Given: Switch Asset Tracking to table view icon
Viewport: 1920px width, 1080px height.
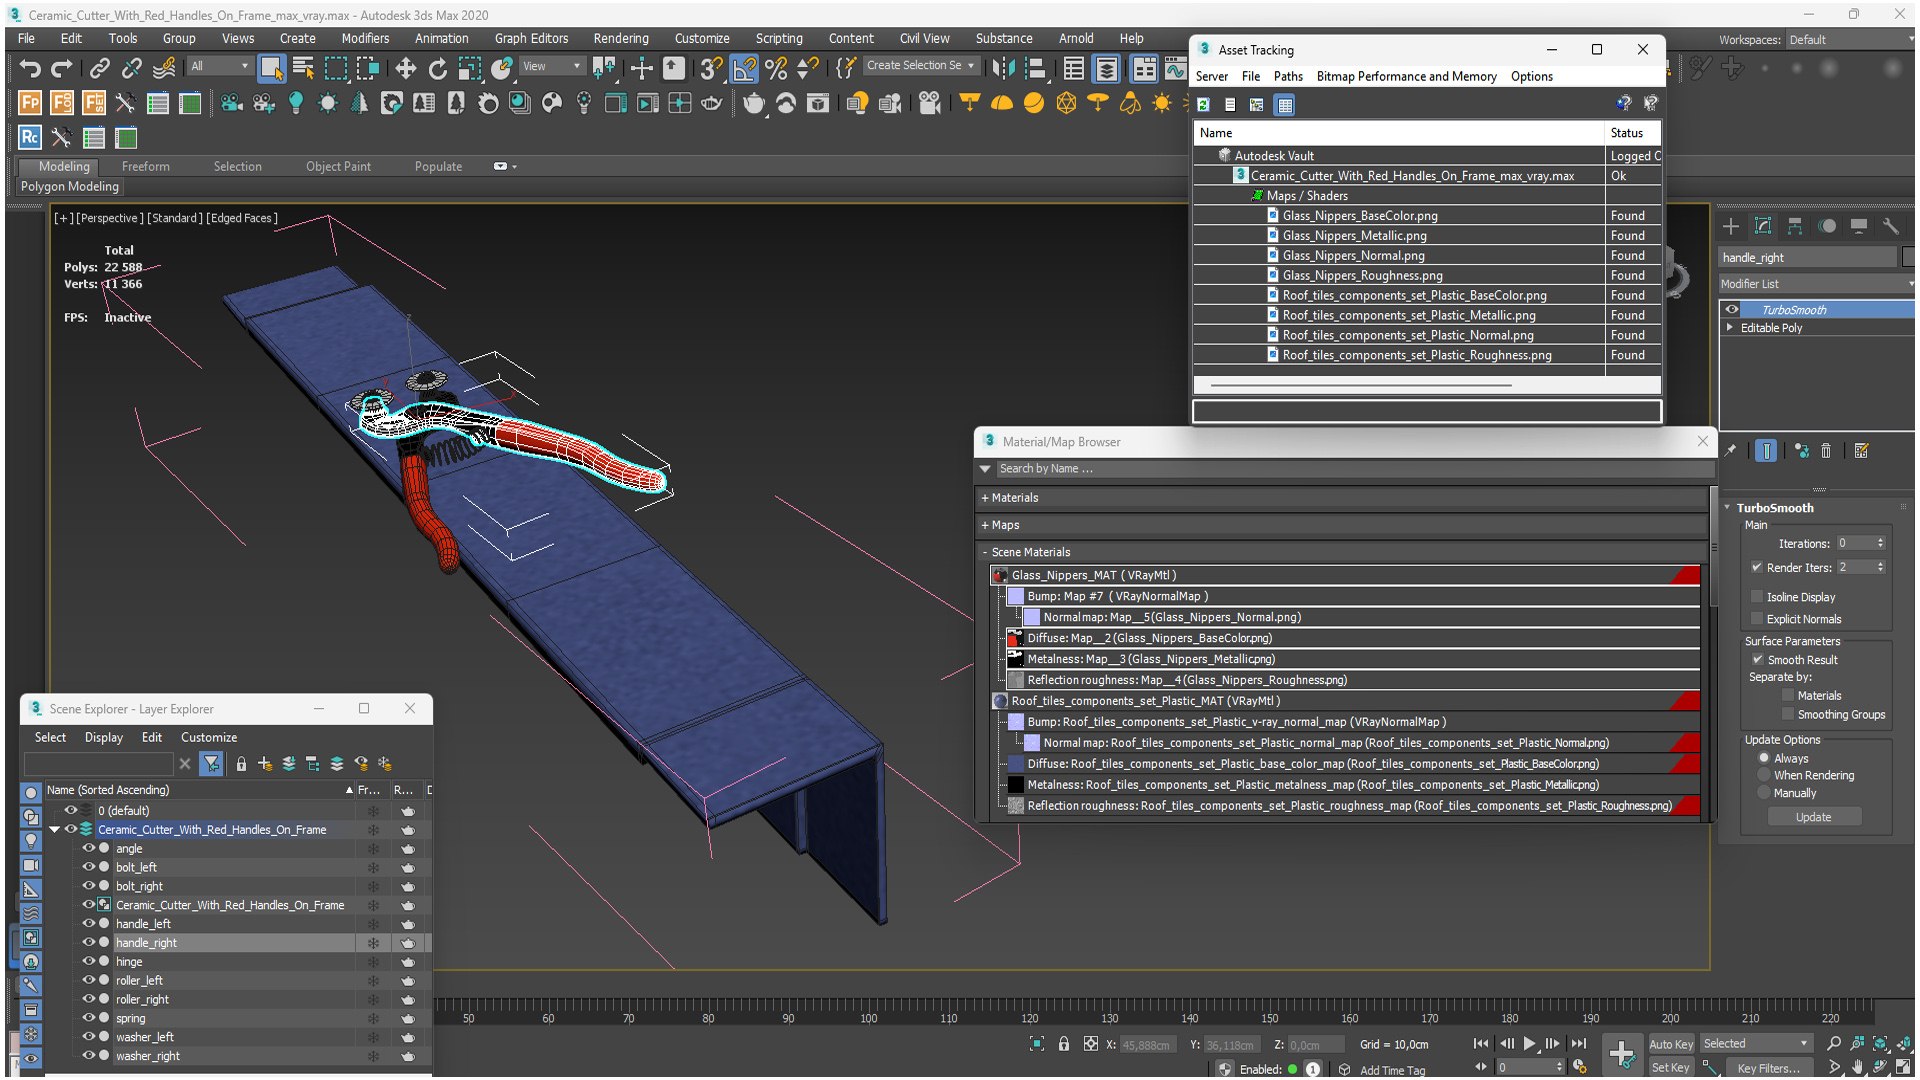Looking at the screenshot, I should [x=1285, y=104].
